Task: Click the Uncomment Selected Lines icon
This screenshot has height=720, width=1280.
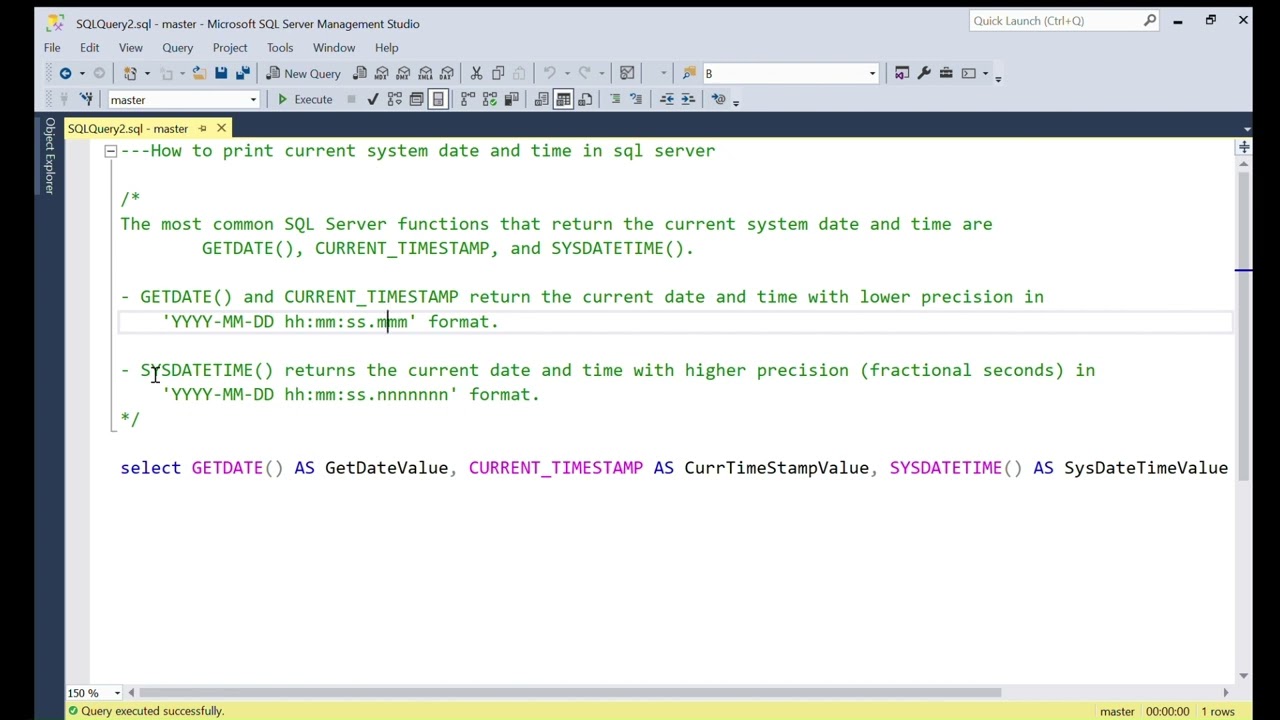Action: coord(636,99)
